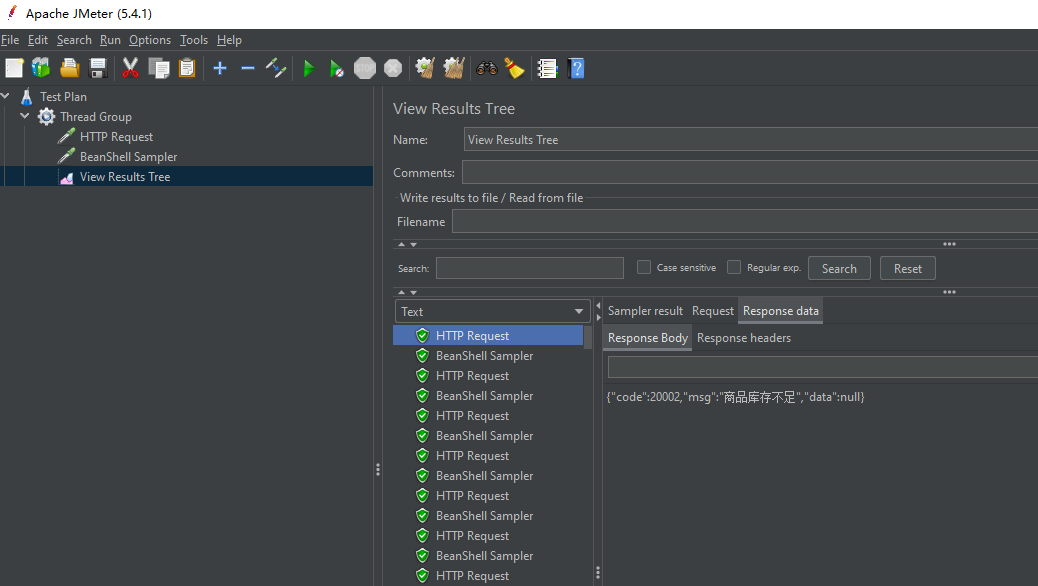Switch to the Response headers sub-tab

(x=743, y=338)
